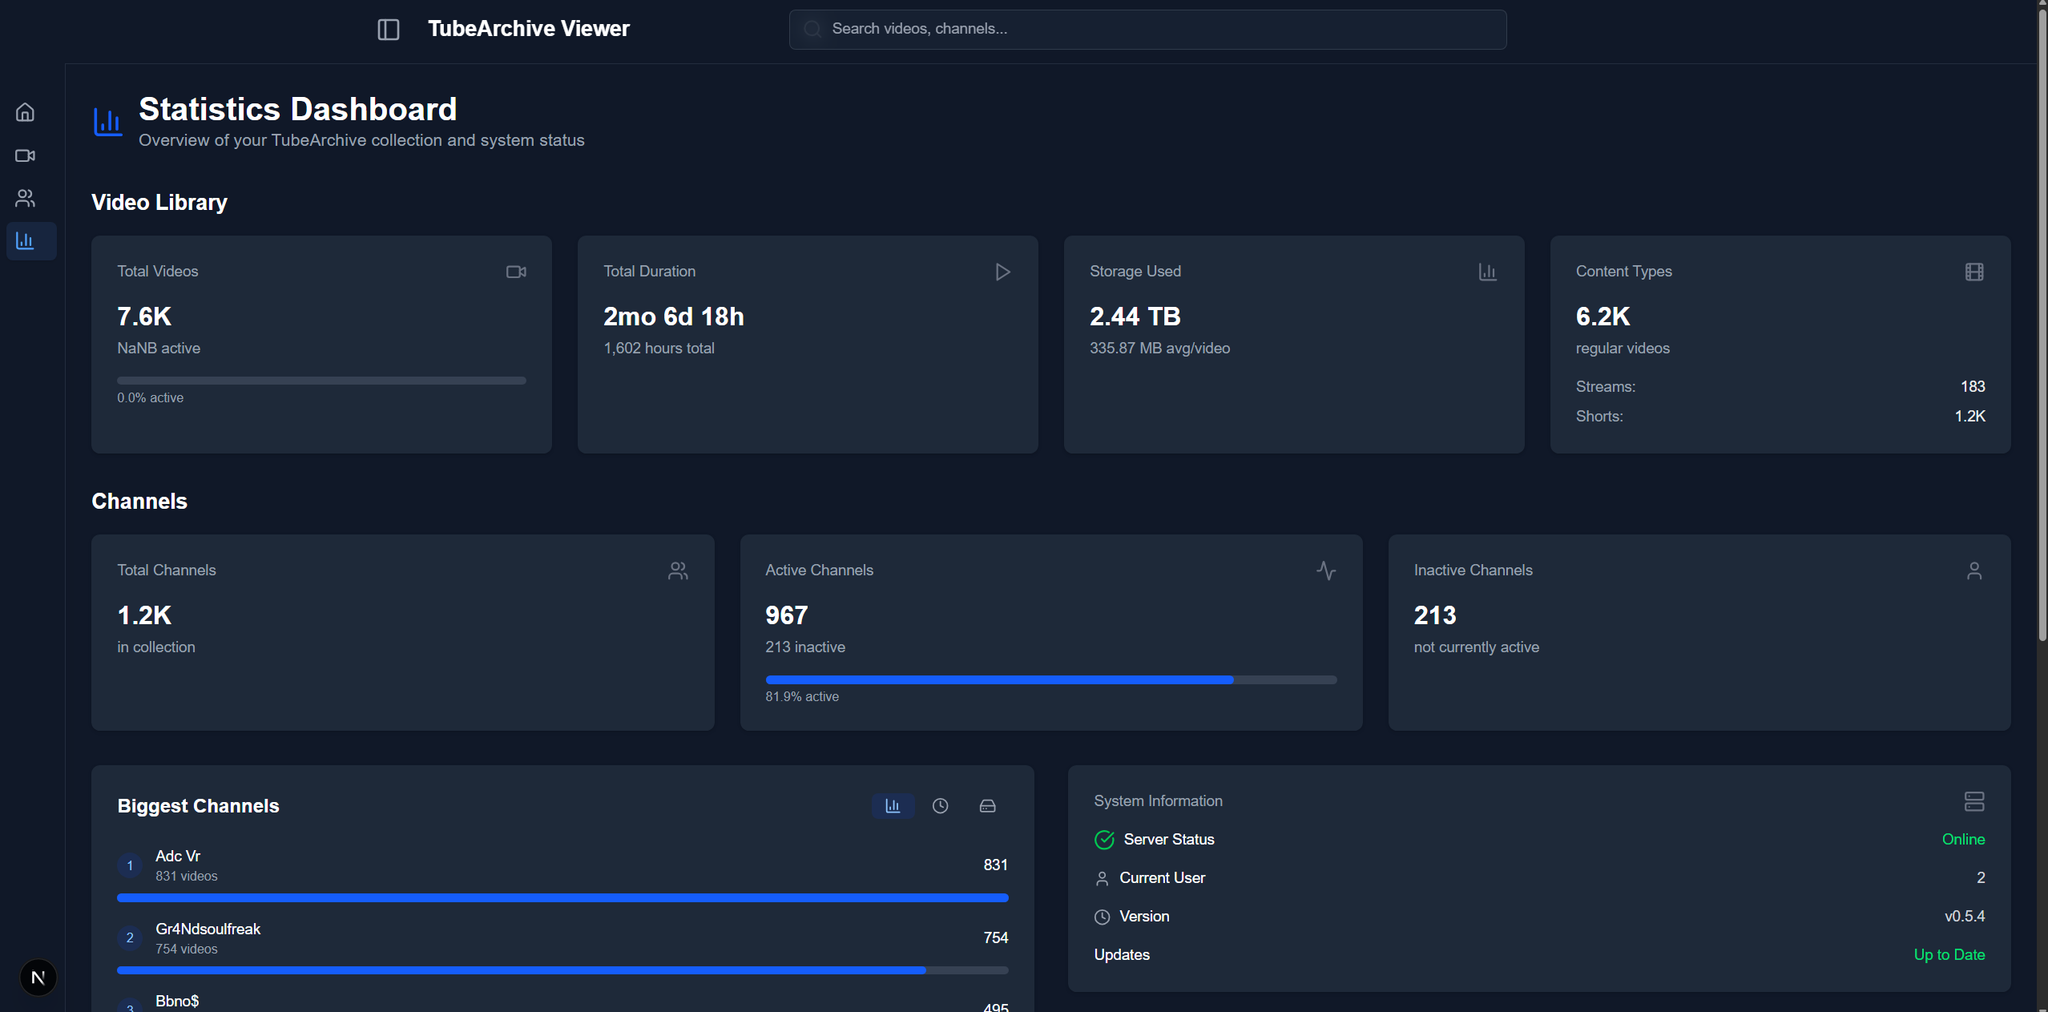Click the clock icon beside Version
This screenshot has height=1012, width=2048.
(x=1102, y=917)
